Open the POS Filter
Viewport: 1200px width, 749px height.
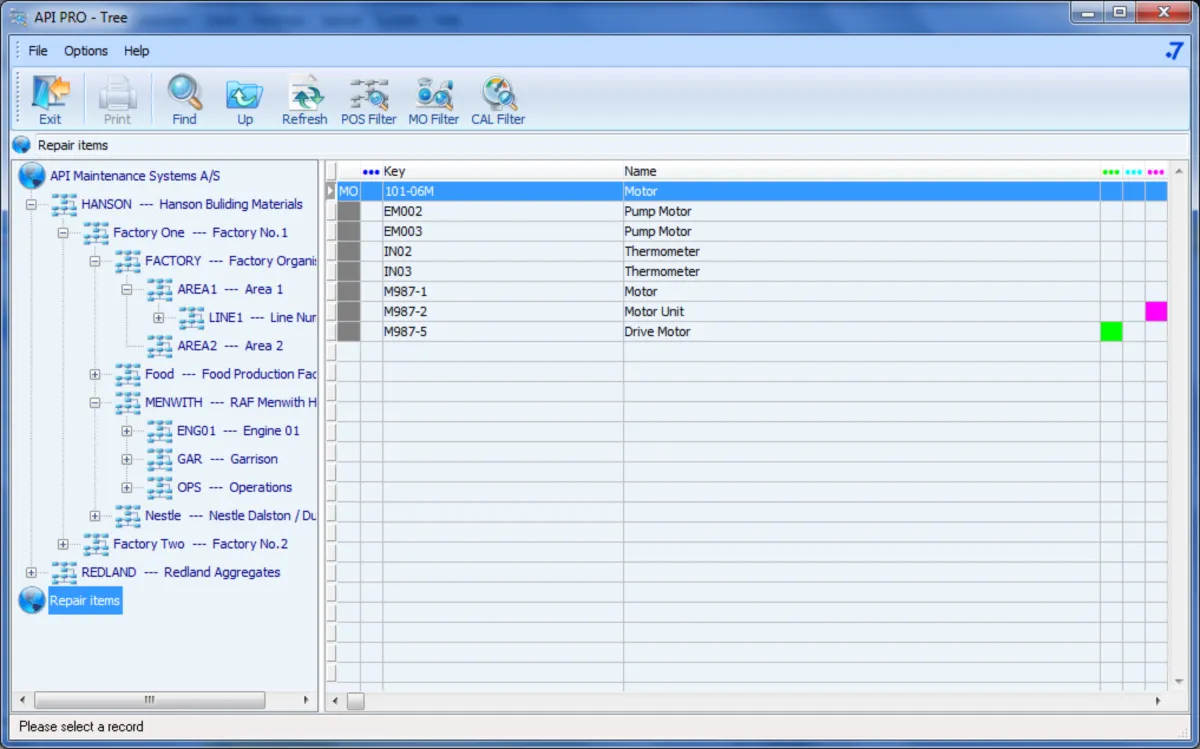pos(368,100)
